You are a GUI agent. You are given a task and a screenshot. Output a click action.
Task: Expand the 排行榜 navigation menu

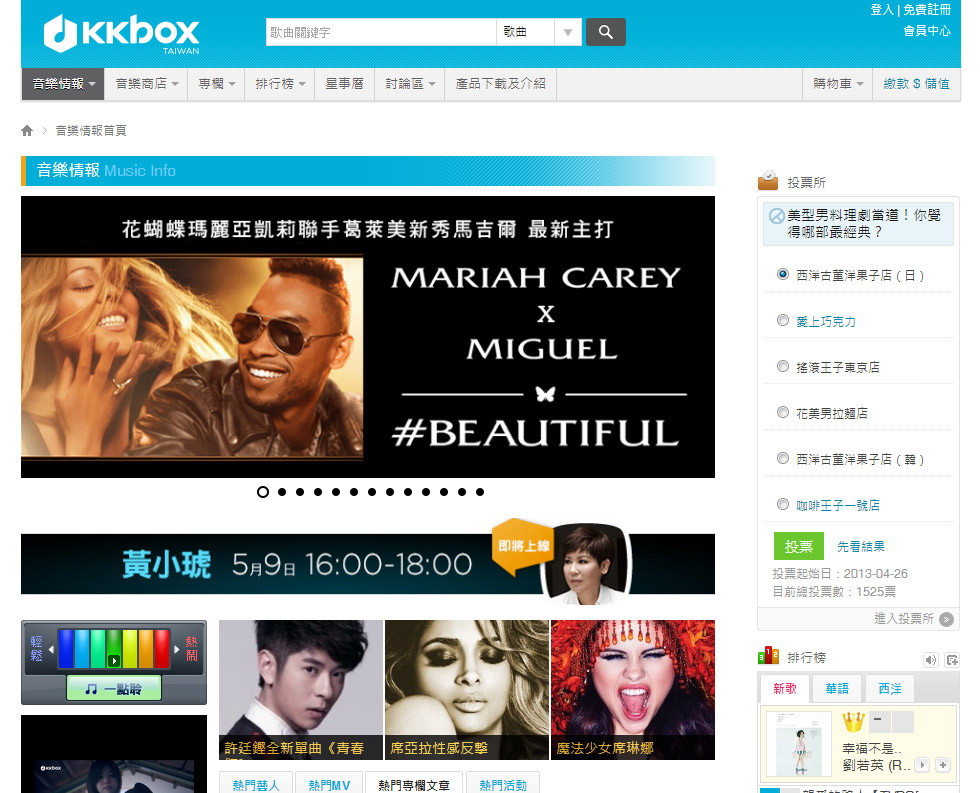point(279,84)
